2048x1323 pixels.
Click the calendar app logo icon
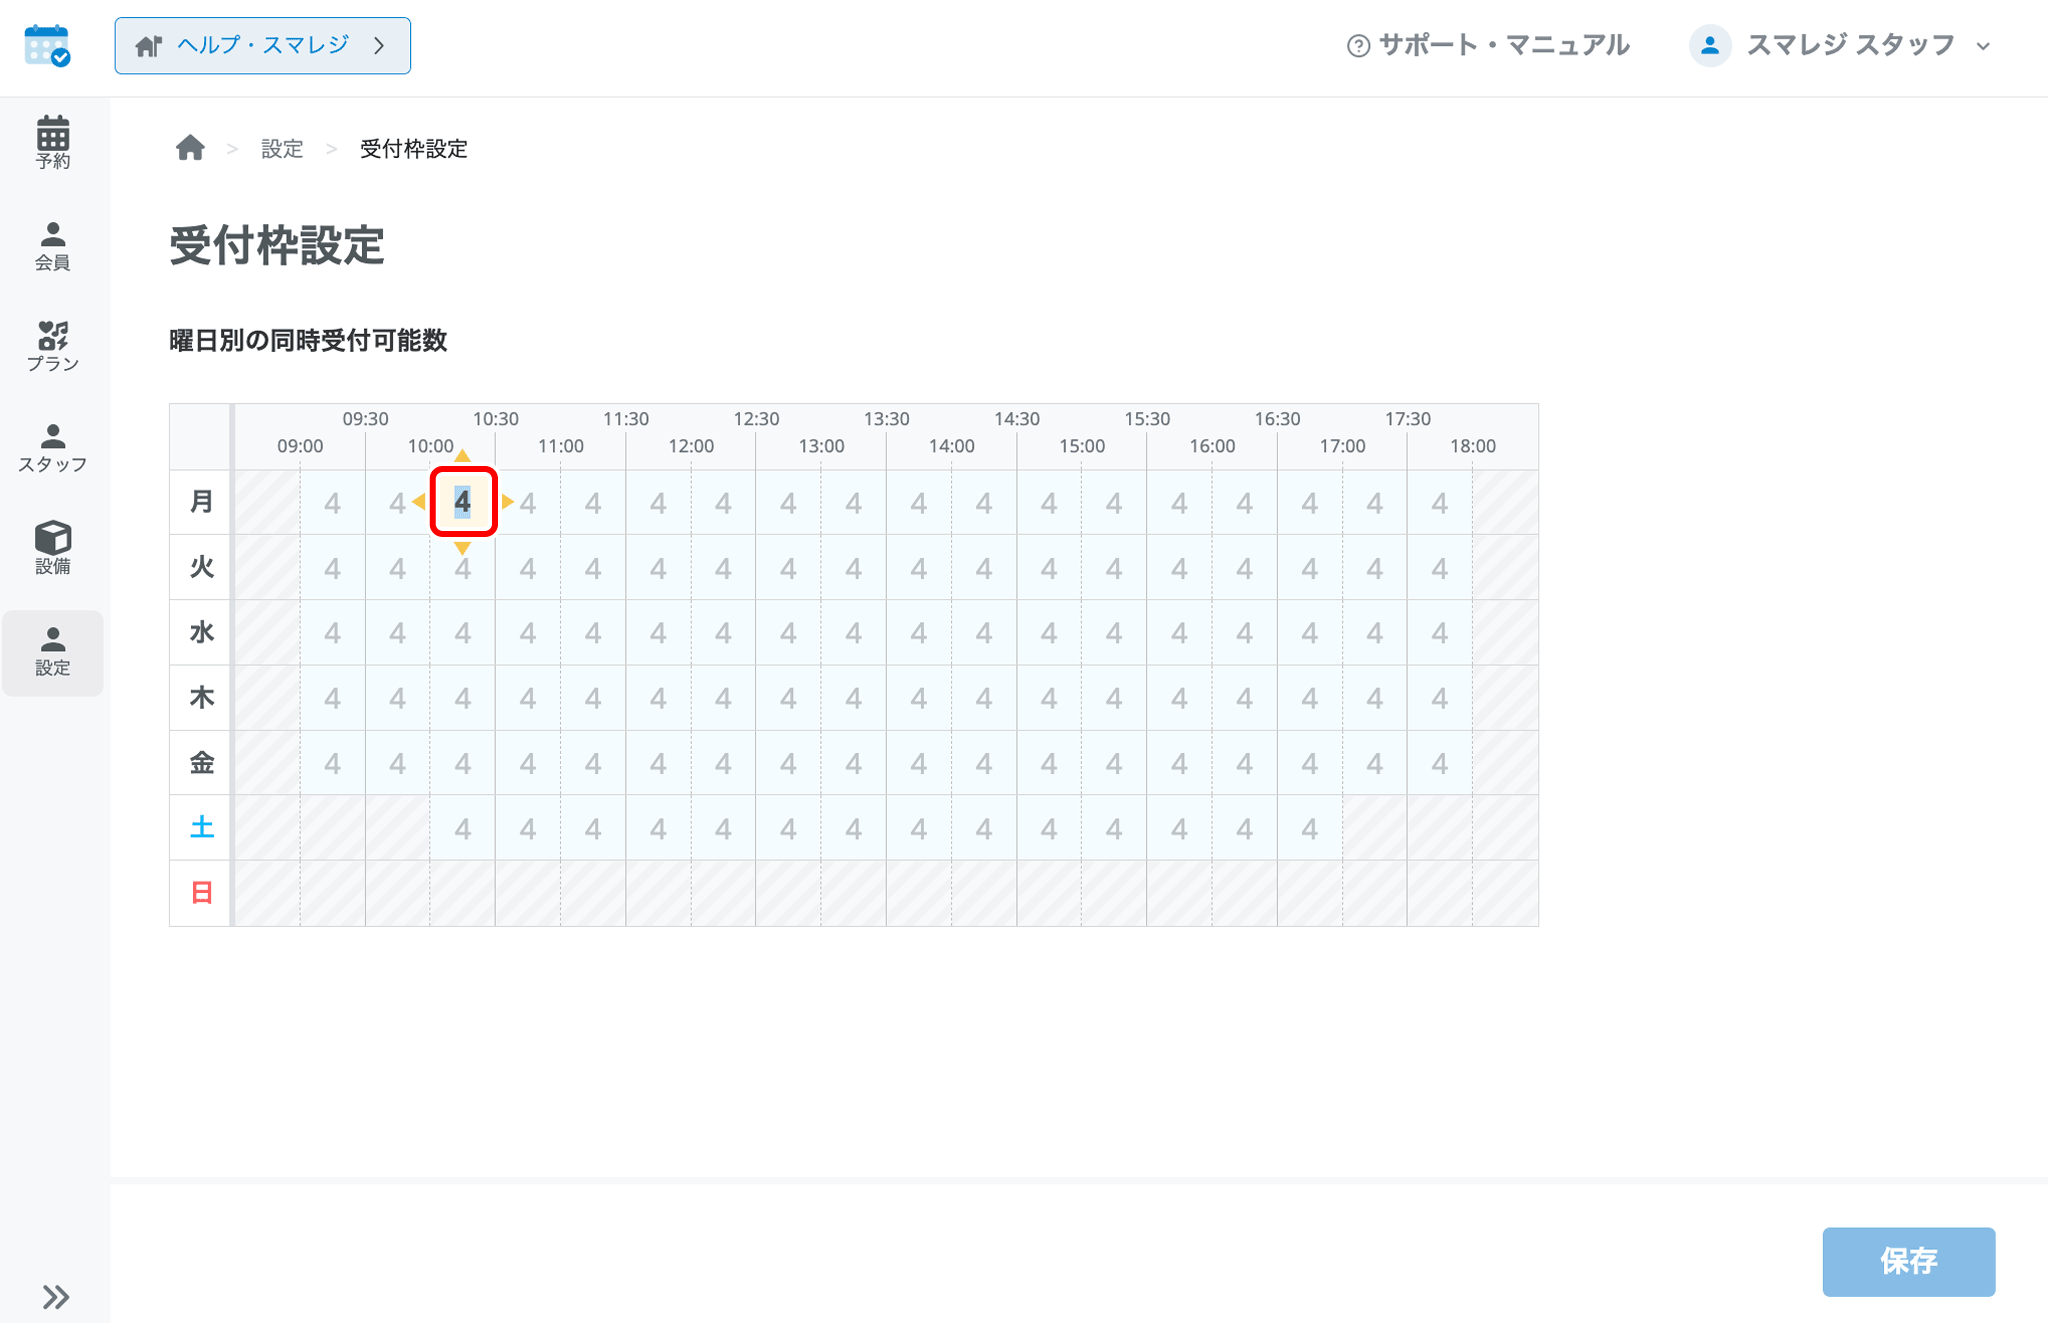click(x=47, y=46)
